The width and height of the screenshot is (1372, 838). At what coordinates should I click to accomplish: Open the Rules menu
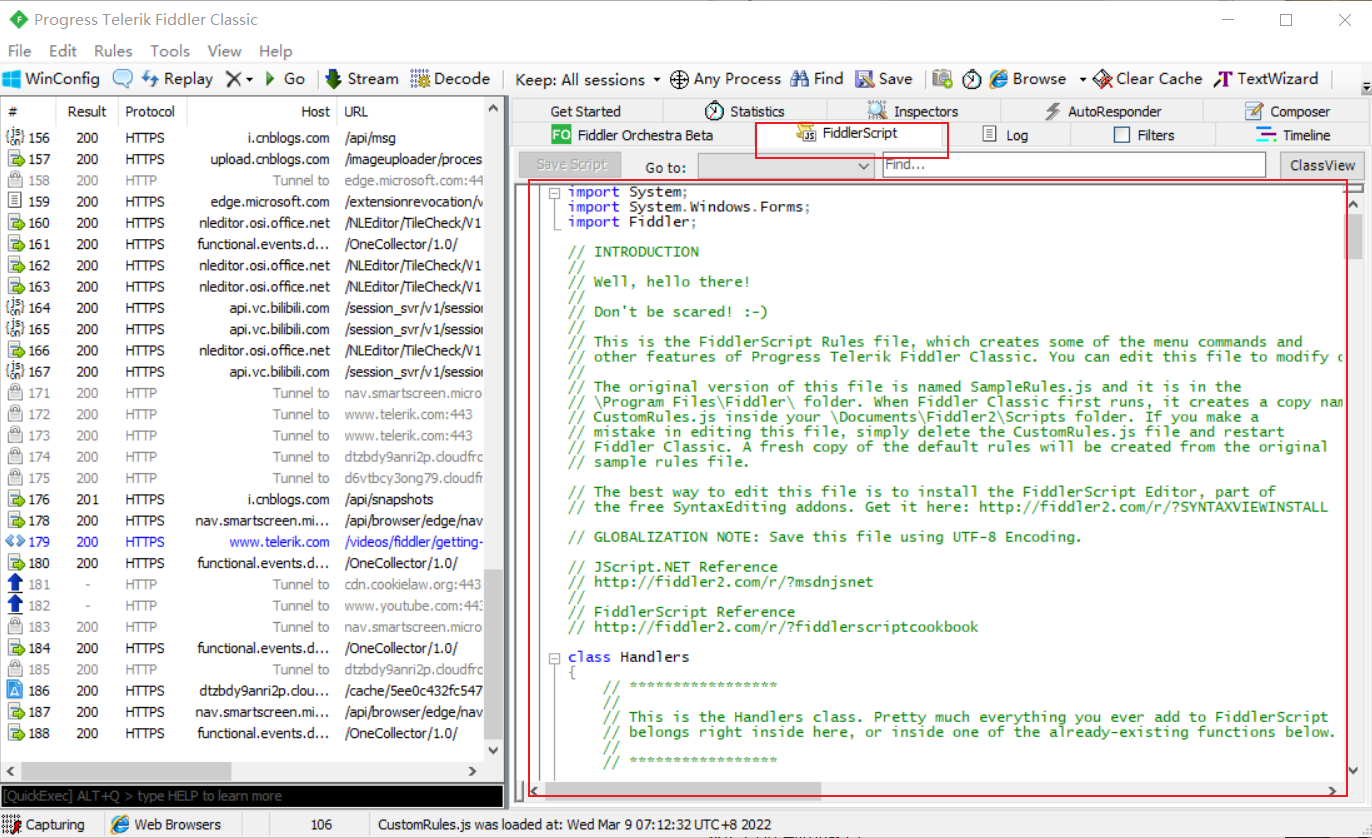113,51
